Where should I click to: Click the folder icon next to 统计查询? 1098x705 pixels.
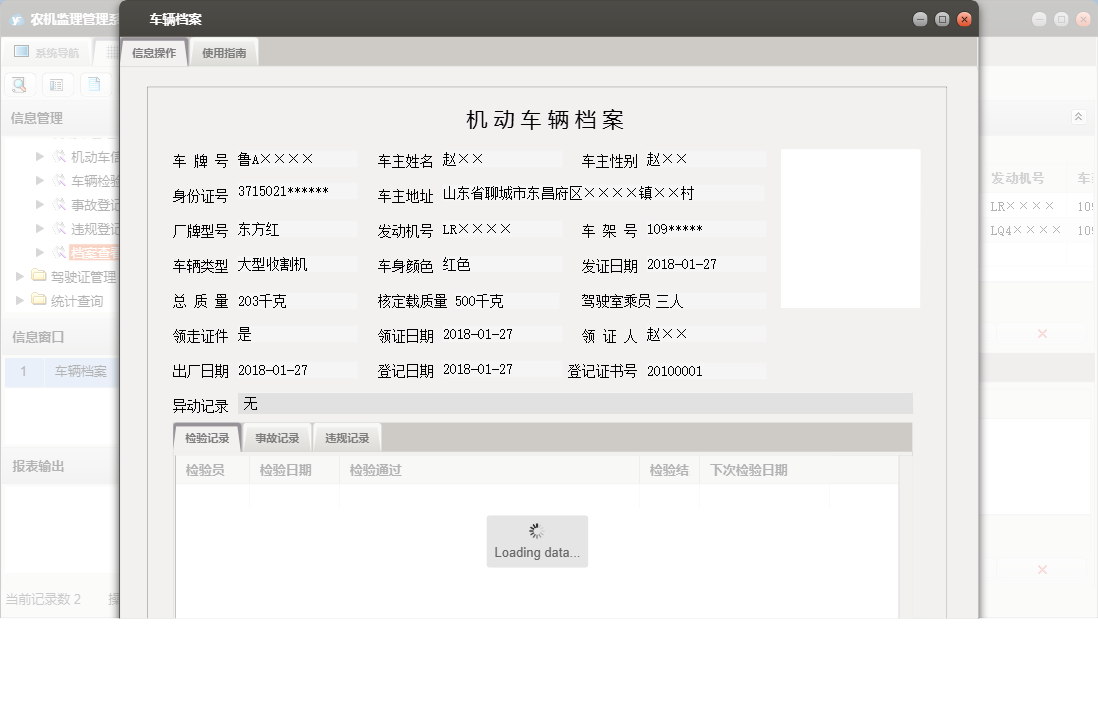tap(38, 299)
